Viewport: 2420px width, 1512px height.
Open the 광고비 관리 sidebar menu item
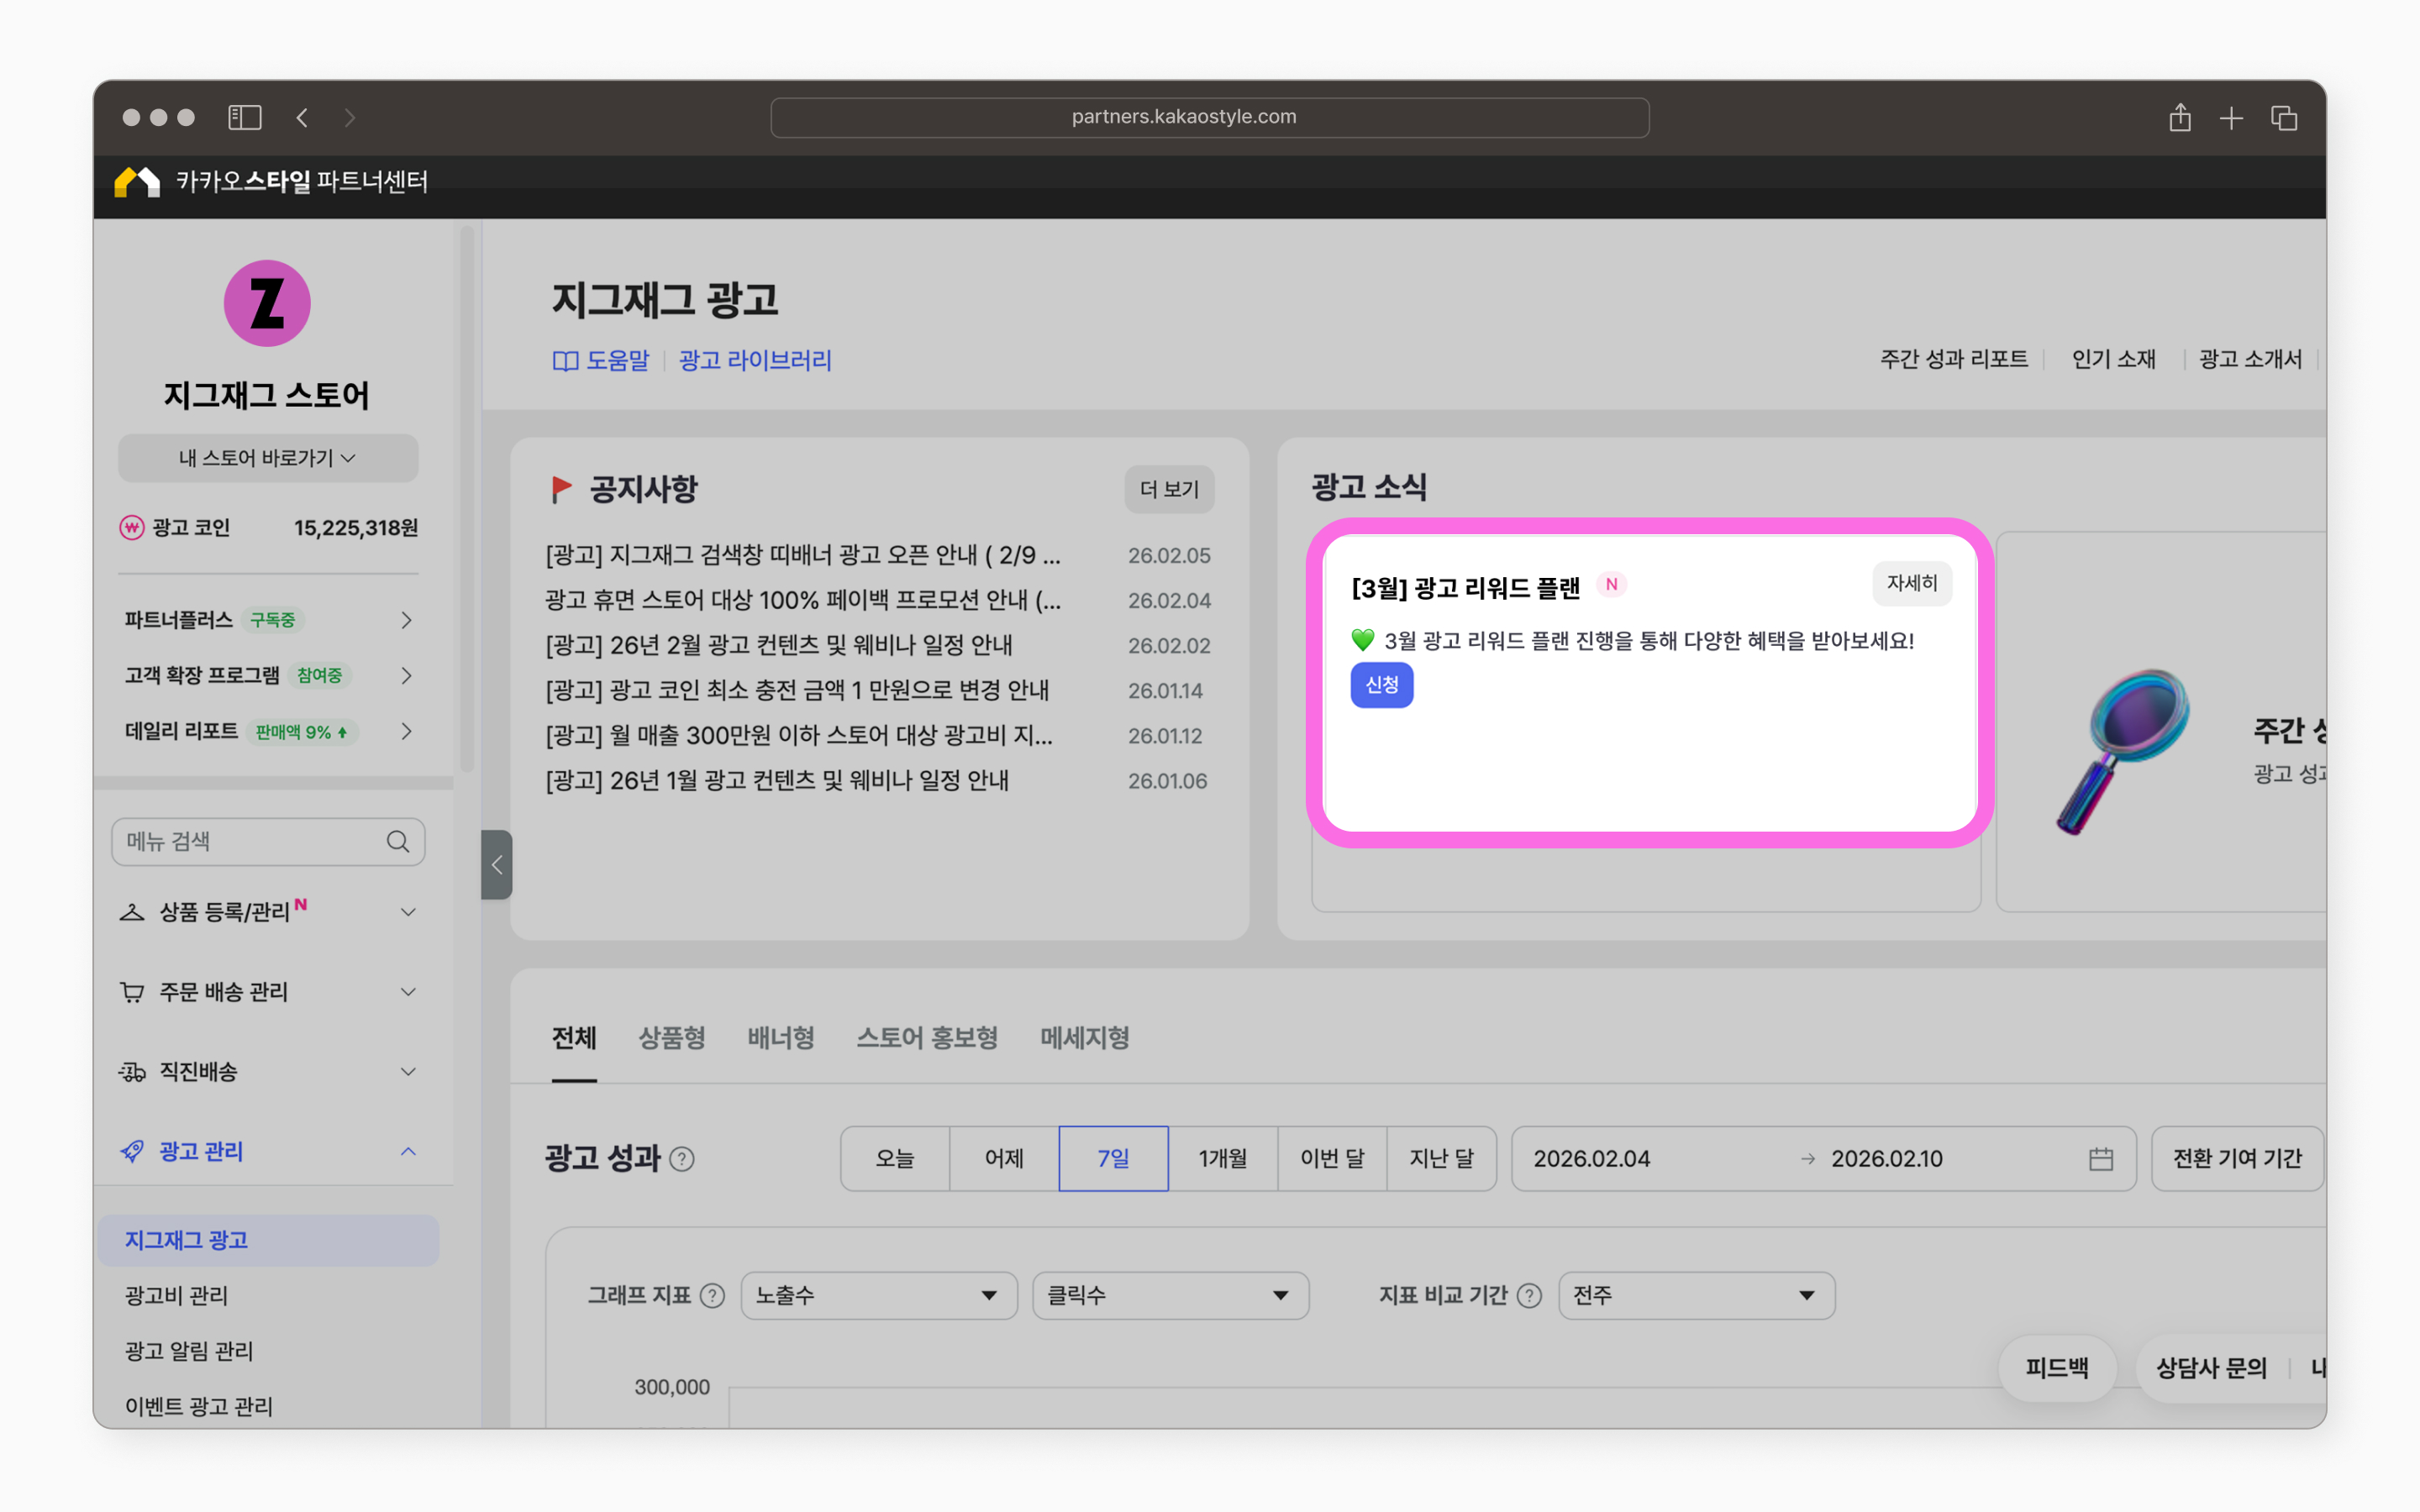pyautogui.click(x=177, y=1296)
